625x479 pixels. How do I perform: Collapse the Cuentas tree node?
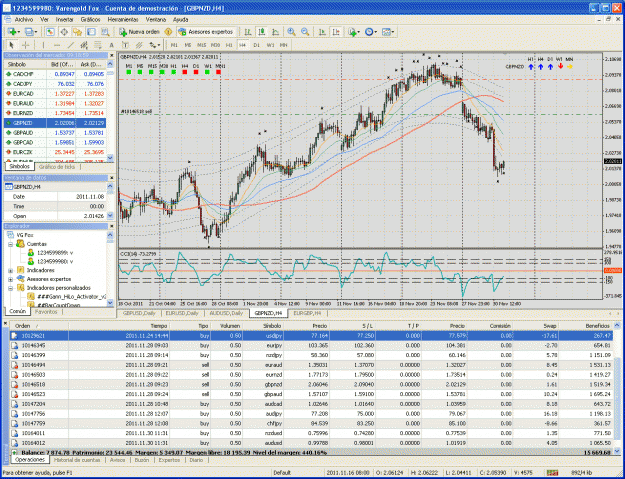pos(10,244)
